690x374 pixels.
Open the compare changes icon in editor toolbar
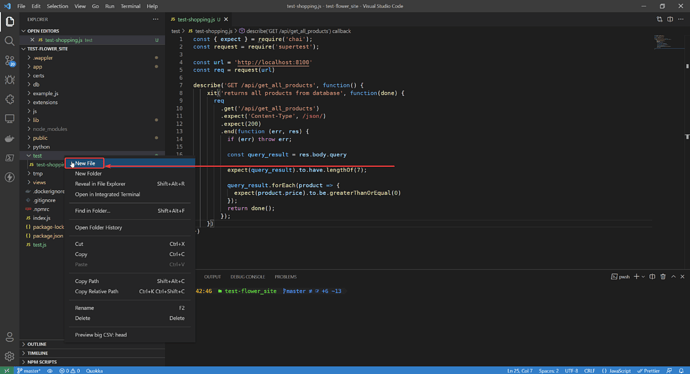click(659, 19)
